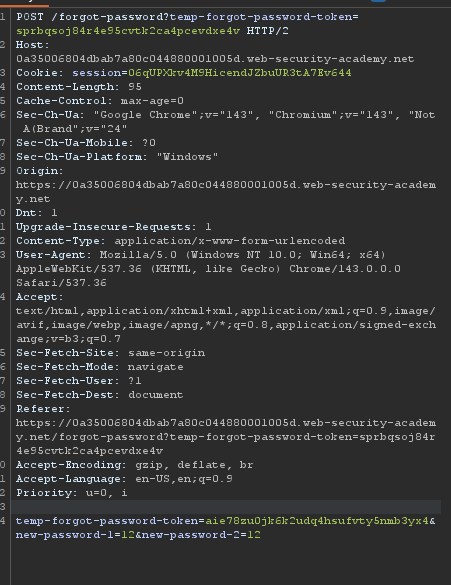Click the Priority header line
The height and width of the screenshot is (585, 451).
[x=72, y=492]
